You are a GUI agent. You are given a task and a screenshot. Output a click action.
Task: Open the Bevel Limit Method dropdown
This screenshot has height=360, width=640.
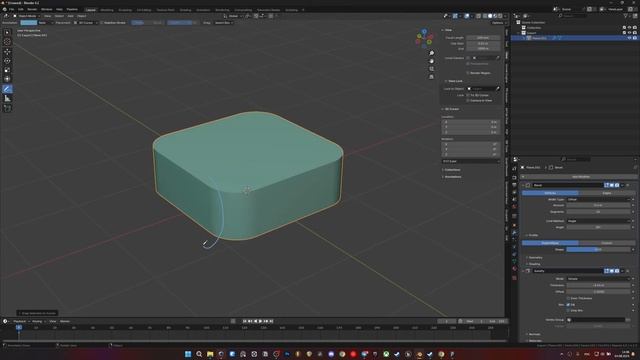(x=598, y=221)
